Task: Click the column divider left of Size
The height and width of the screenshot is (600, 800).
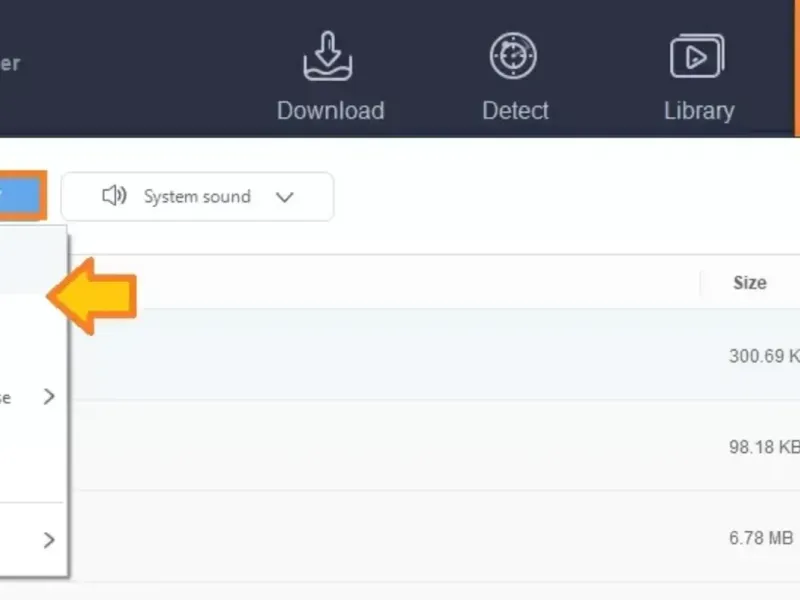Action: tap(700, 283)
